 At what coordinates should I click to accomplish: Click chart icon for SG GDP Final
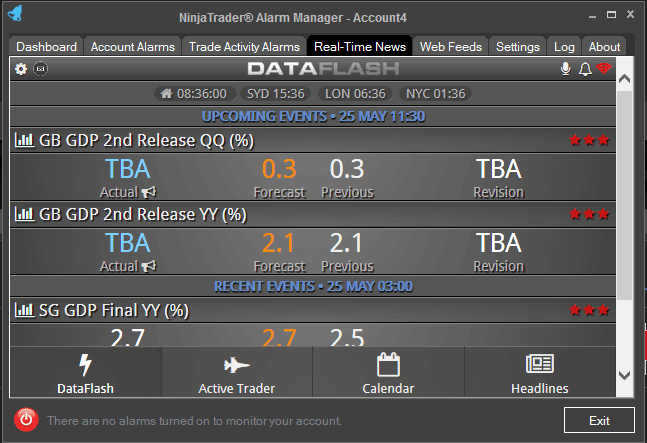24,310
